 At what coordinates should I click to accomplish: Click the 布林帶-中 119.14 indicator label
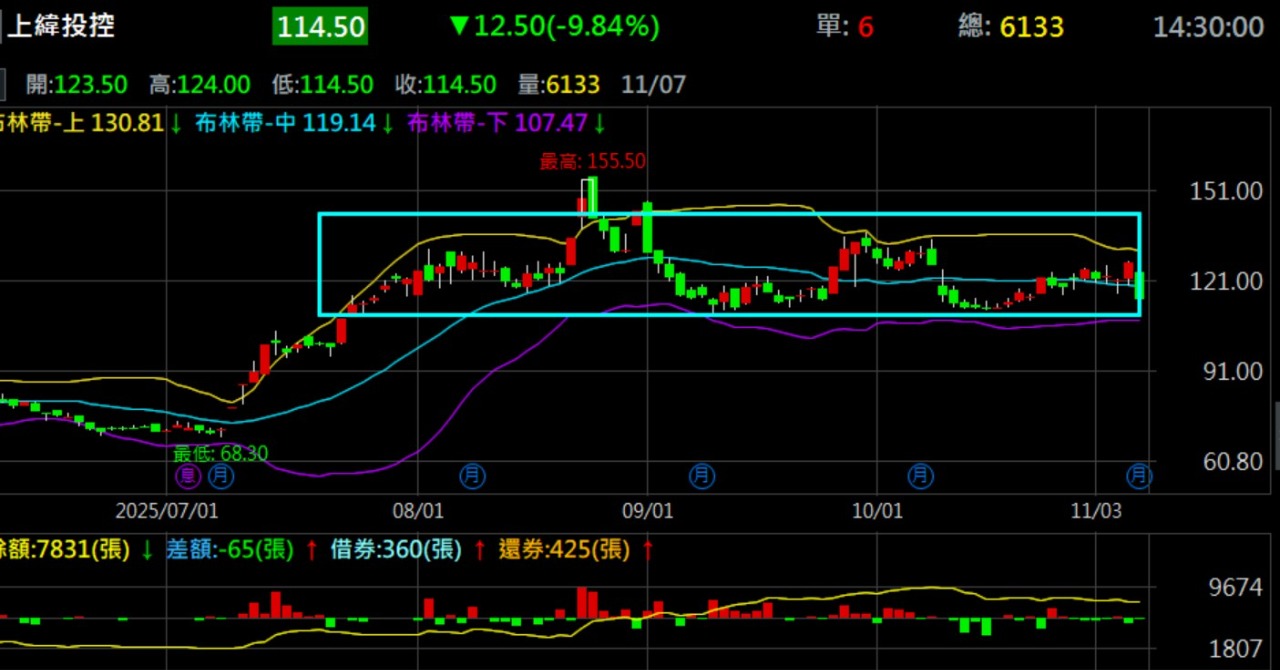pos(286,124)
